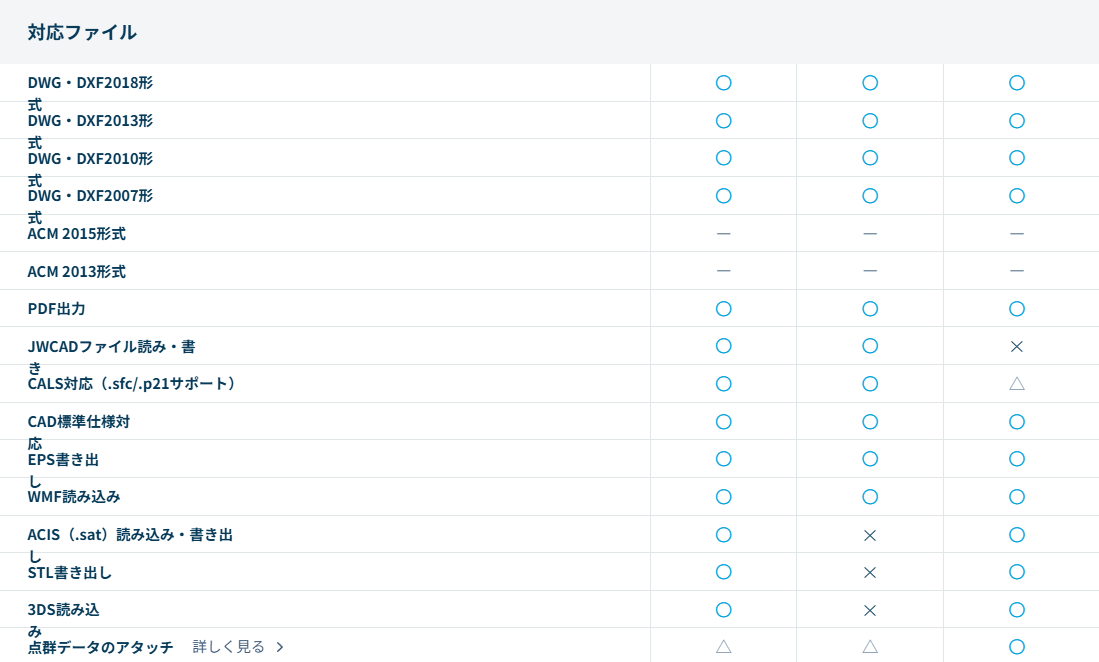Click the EPS書き出し row label
Viewport: 1099px width, 662px height.
click(63, 460)
